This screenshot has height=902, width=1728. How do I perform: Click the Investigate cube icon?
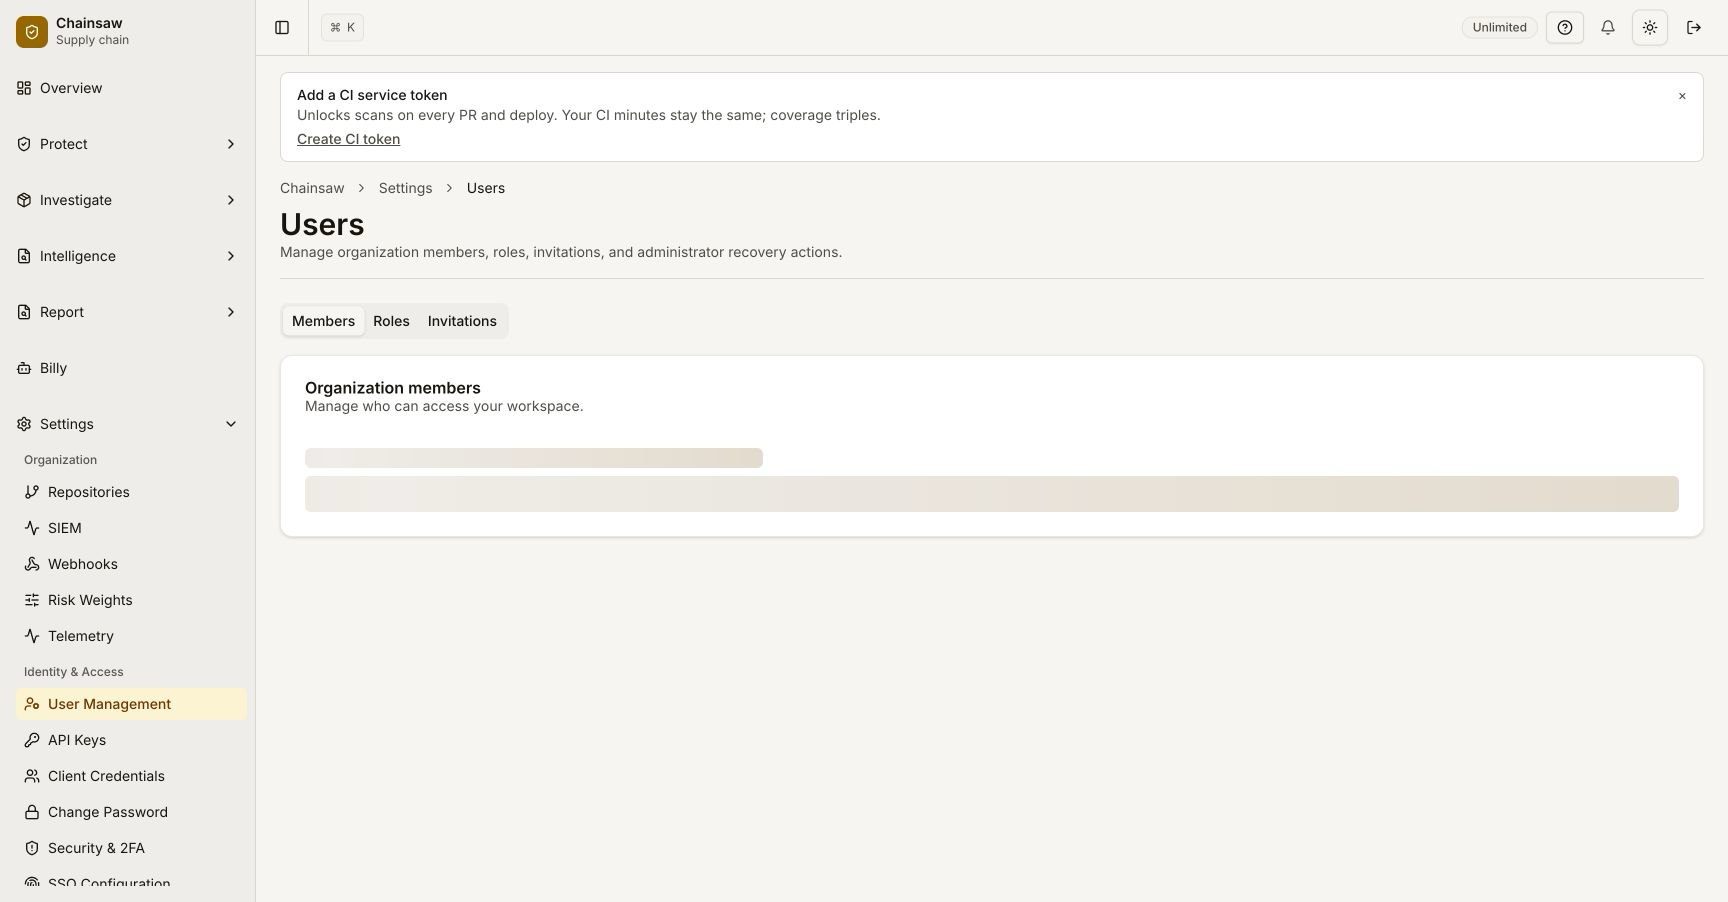click(24, 200)
